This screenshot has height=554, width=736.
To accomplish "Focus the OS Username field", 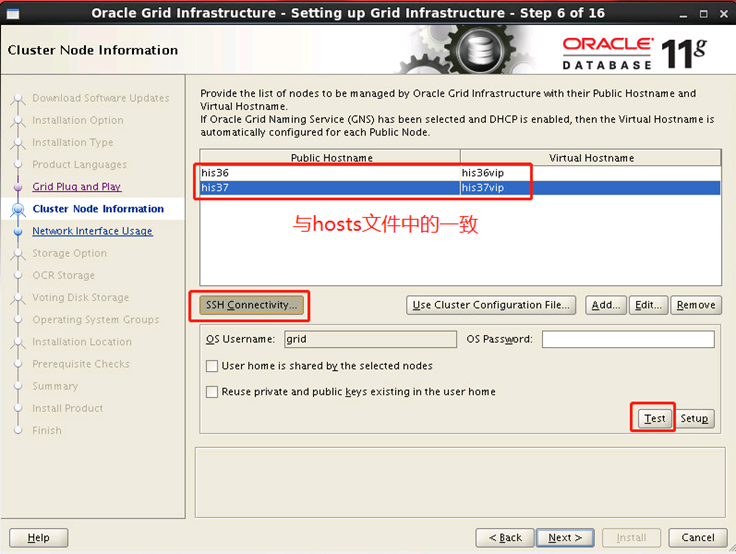I will (x=370, y=339).
